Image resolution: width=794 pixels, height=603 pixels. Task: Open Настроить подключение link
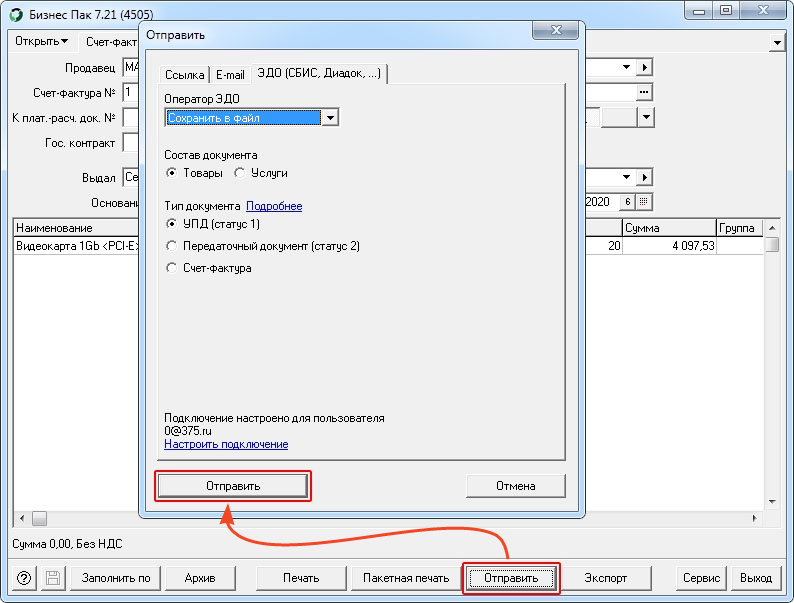226,444
